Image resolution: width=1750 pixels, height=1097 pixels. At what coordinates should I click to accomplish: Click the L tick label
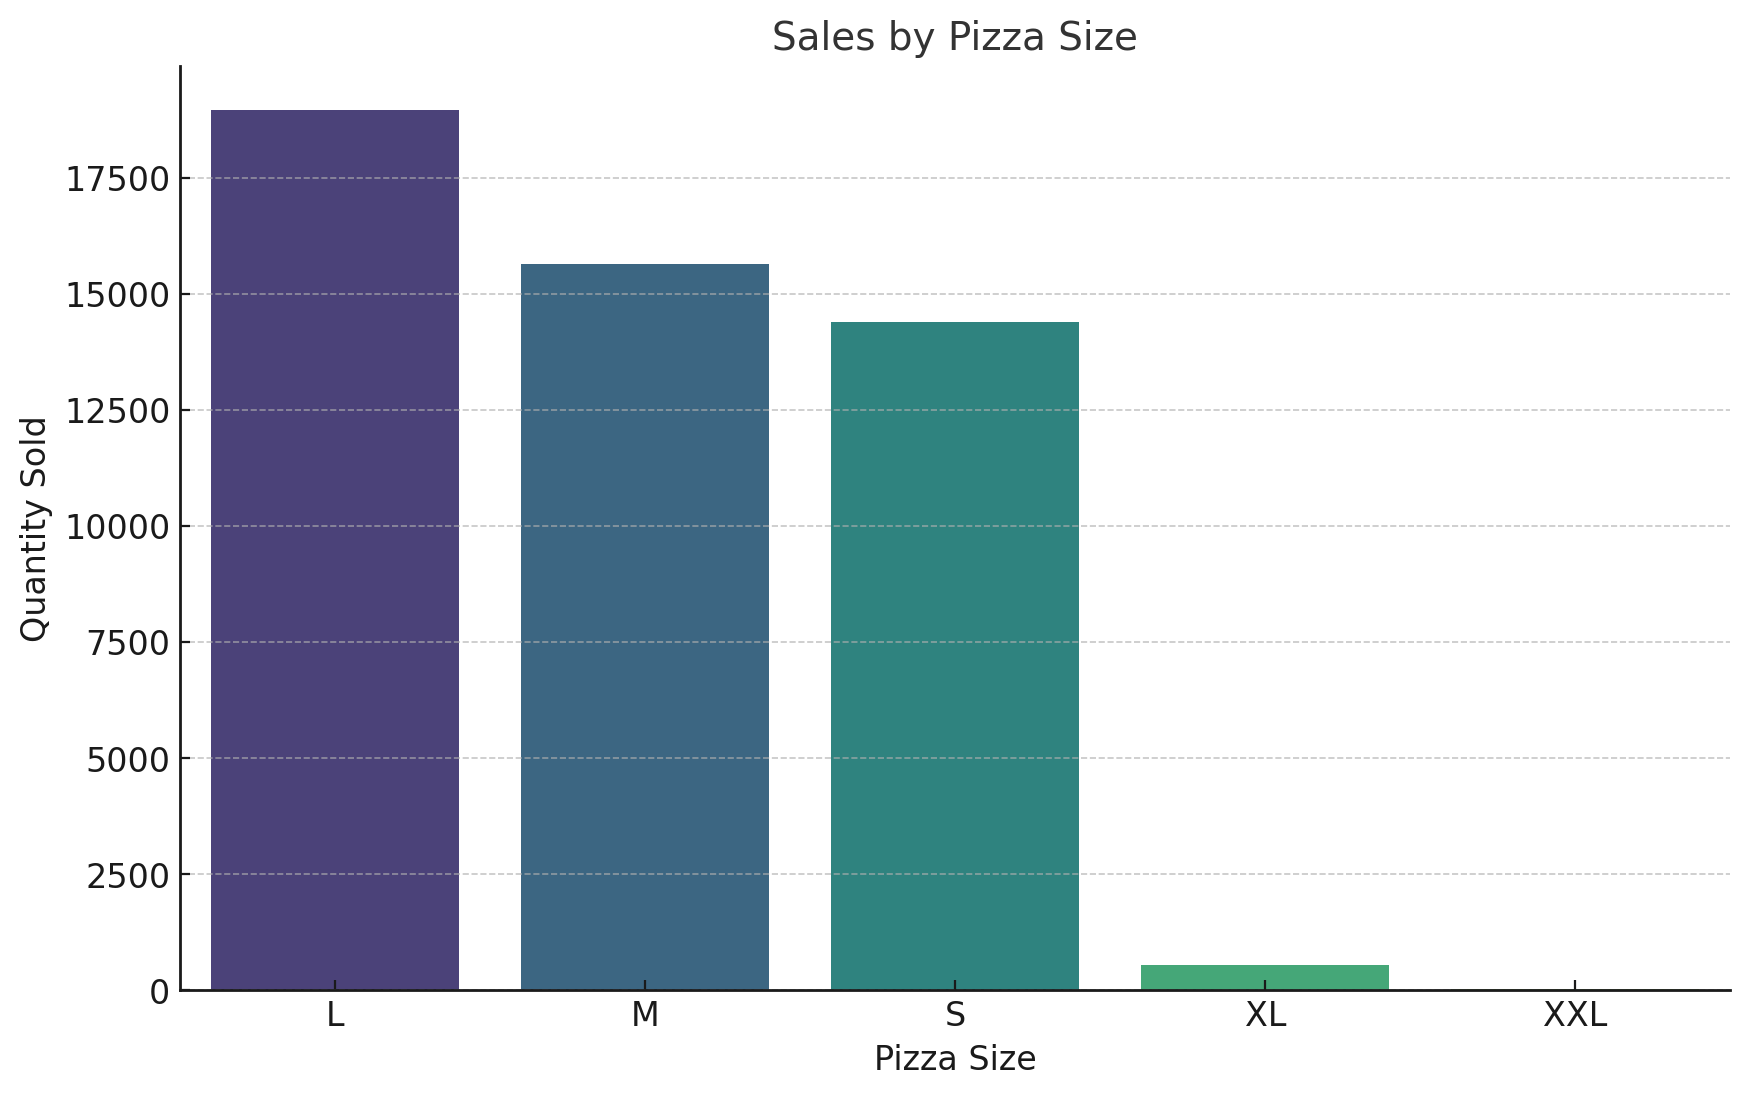[x=335, y=1015]
